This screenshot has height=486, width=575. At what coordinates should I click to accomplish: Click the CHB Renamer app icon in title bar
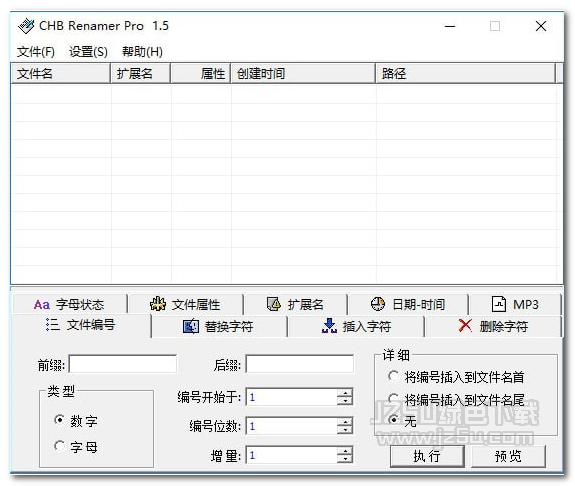(26, 26)
